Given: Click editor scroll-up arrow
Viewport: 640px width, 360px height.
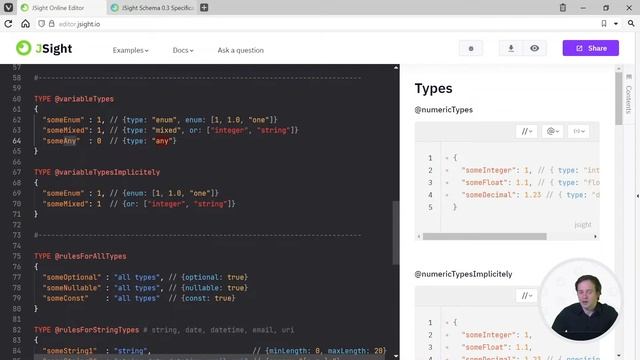Looking at the screenshot, I should point(396,67).
